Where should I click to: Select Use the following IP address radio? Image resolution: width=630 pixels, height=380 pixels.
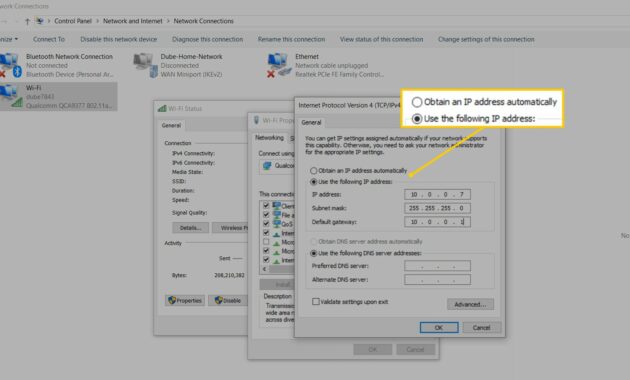(313, 182)
